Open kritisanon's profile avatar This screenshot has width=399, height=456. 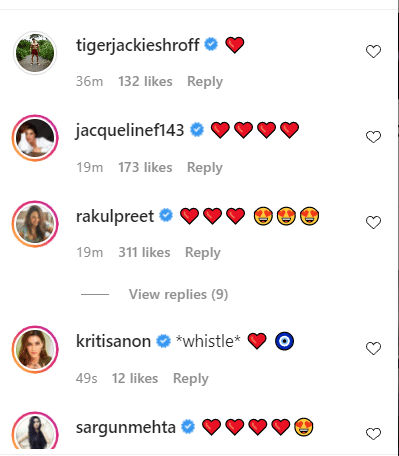coord(35,349)
